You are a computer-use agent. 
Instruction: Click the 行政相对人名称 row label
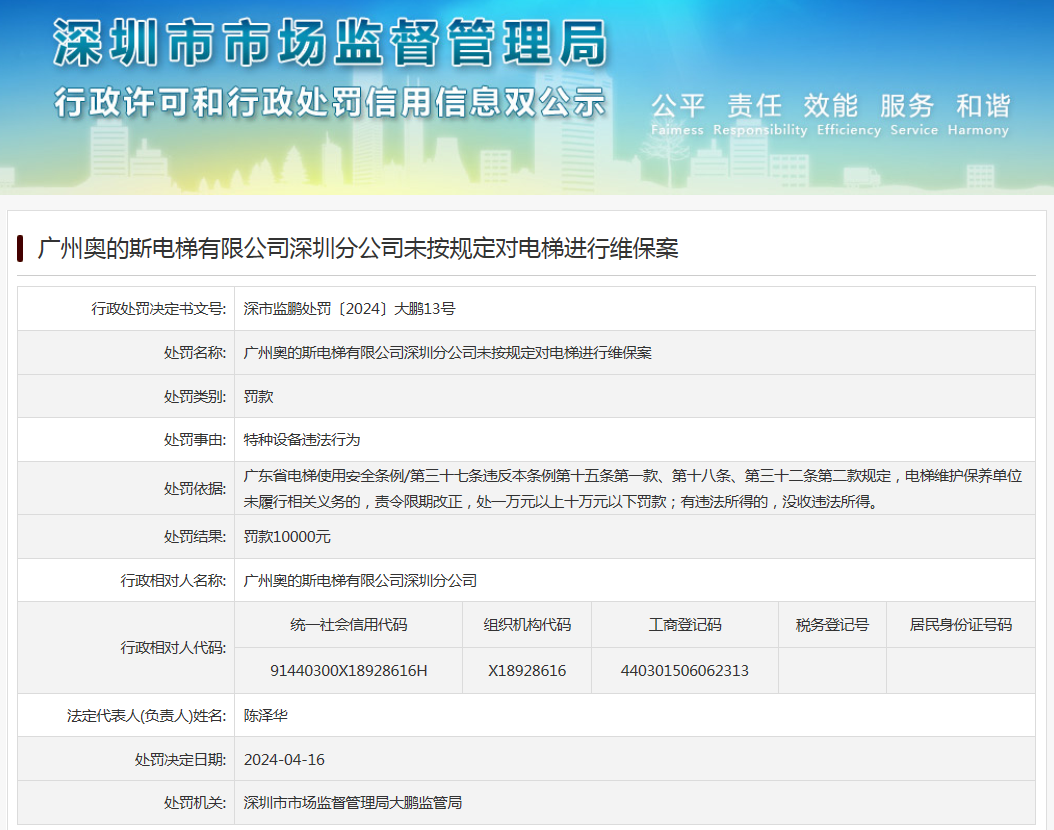tap(173, 581)
